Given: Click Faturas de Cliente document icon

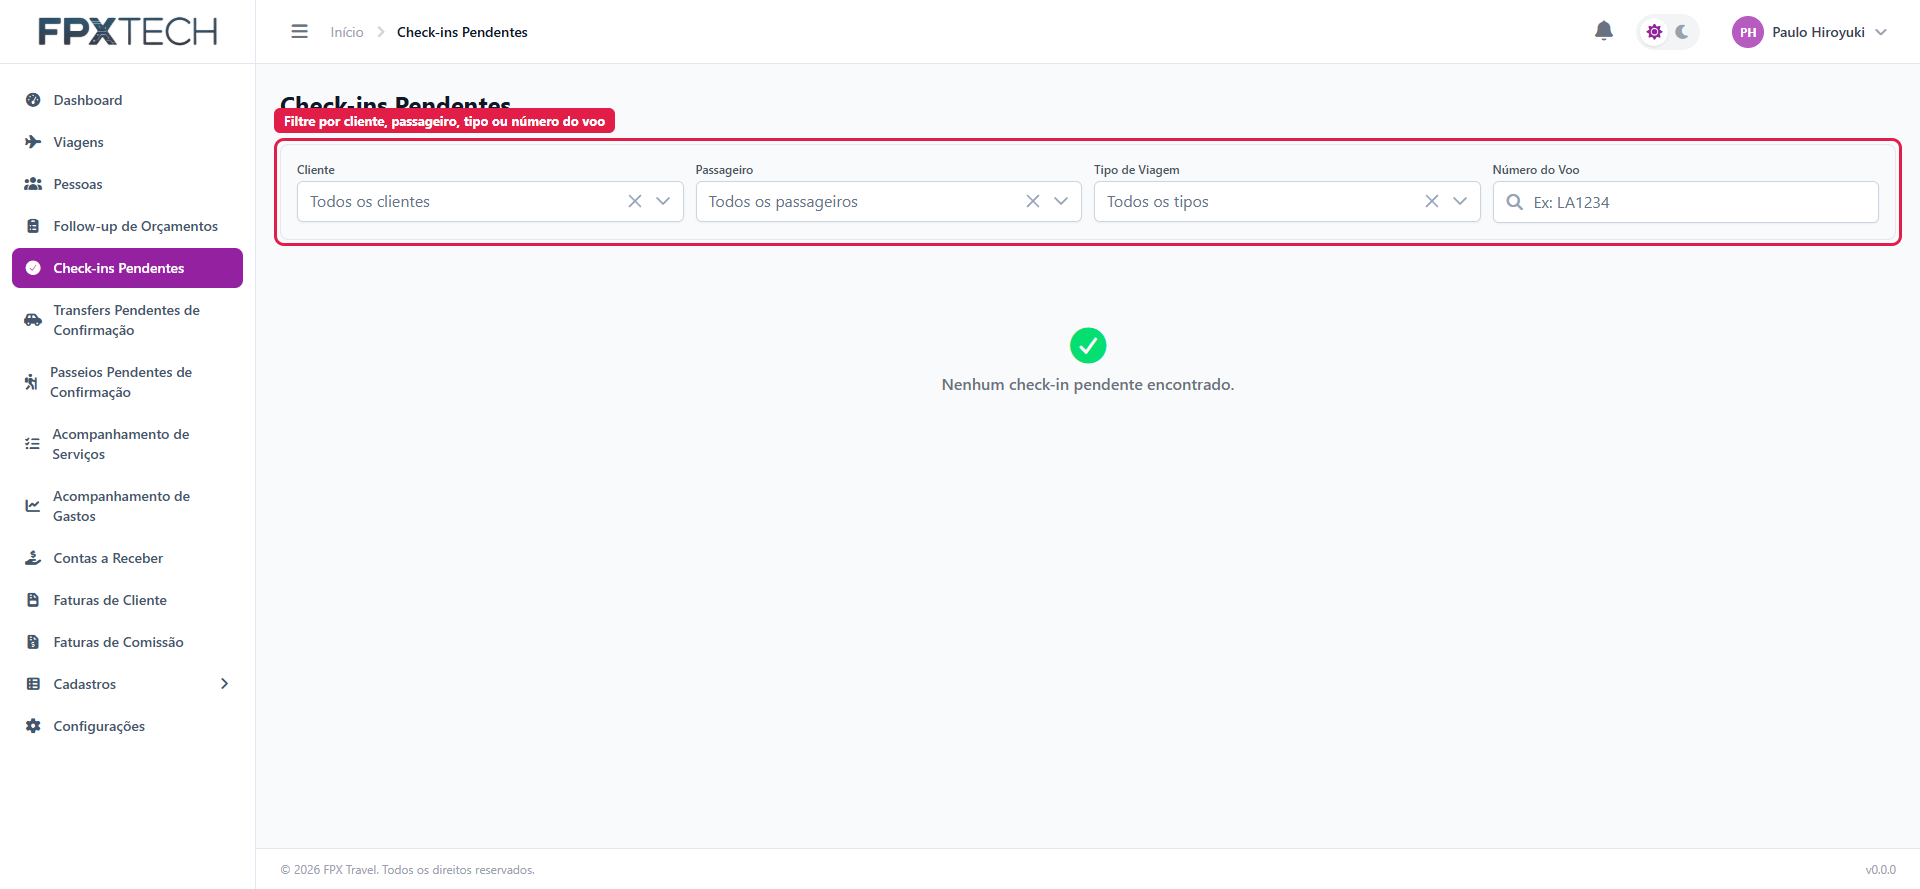Looking at the screenshot, I should [33, 600].
